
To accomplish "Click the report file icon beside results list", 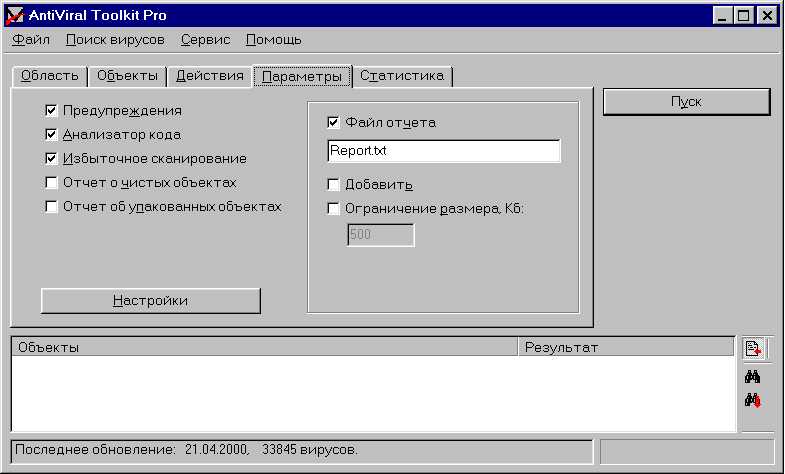I will point(752,348).
